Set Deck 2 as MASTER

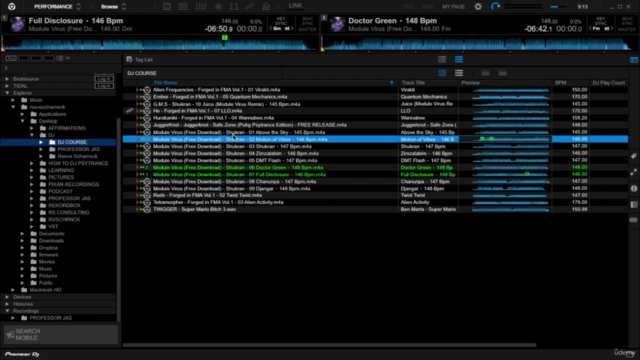(627, 29)
